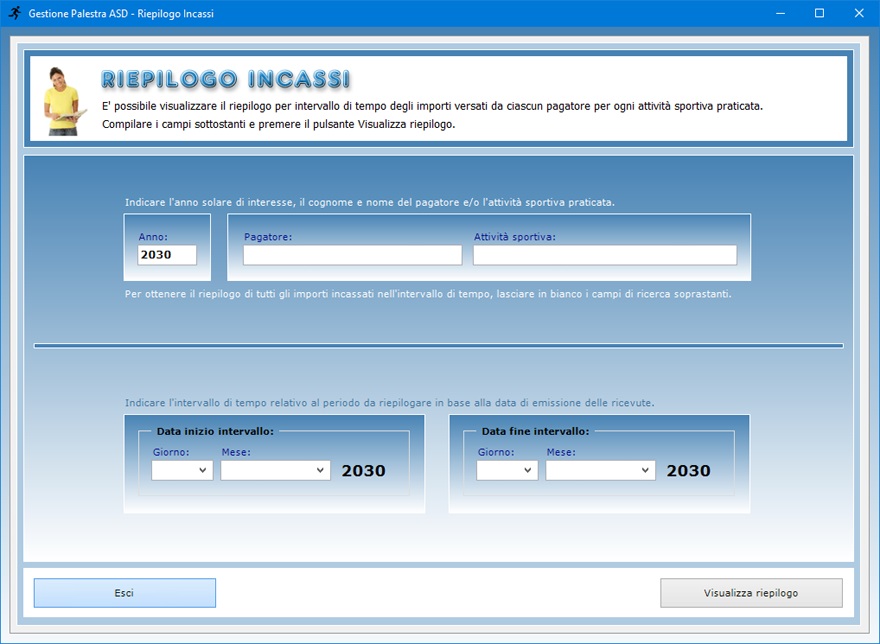Click the Attività sportiva text field
The image size is (880, 644).
(604, 255)
